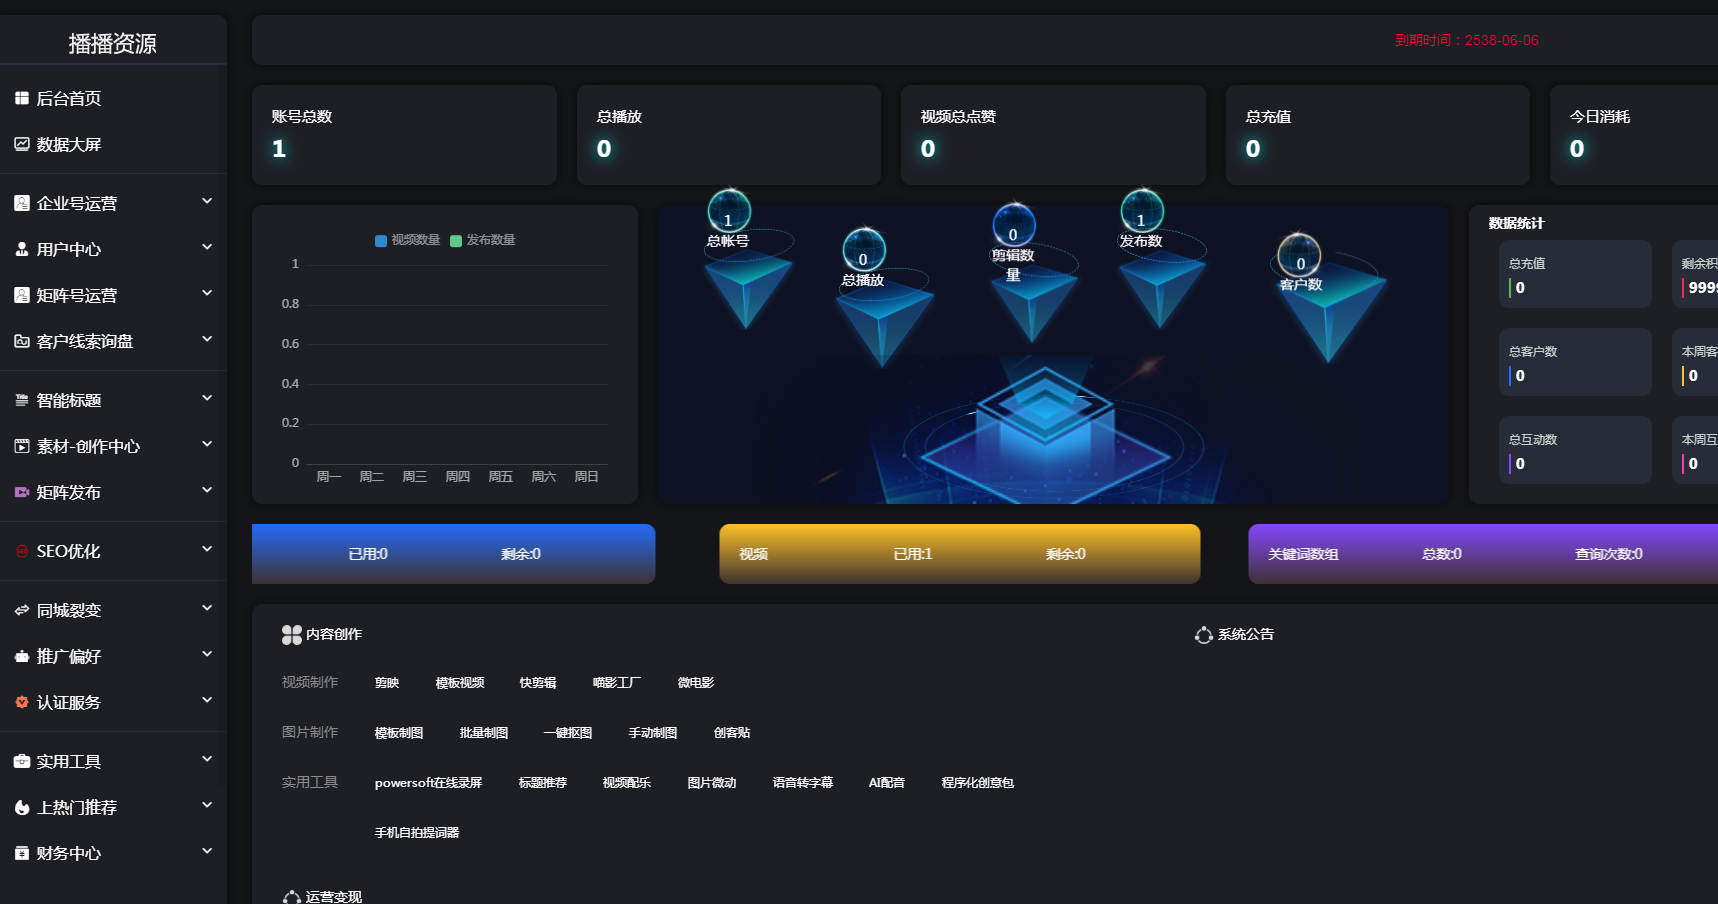Click the 智能标题 sidebar icon
The height and width of the screenshot is (904, 1718).
click(22, 400)
